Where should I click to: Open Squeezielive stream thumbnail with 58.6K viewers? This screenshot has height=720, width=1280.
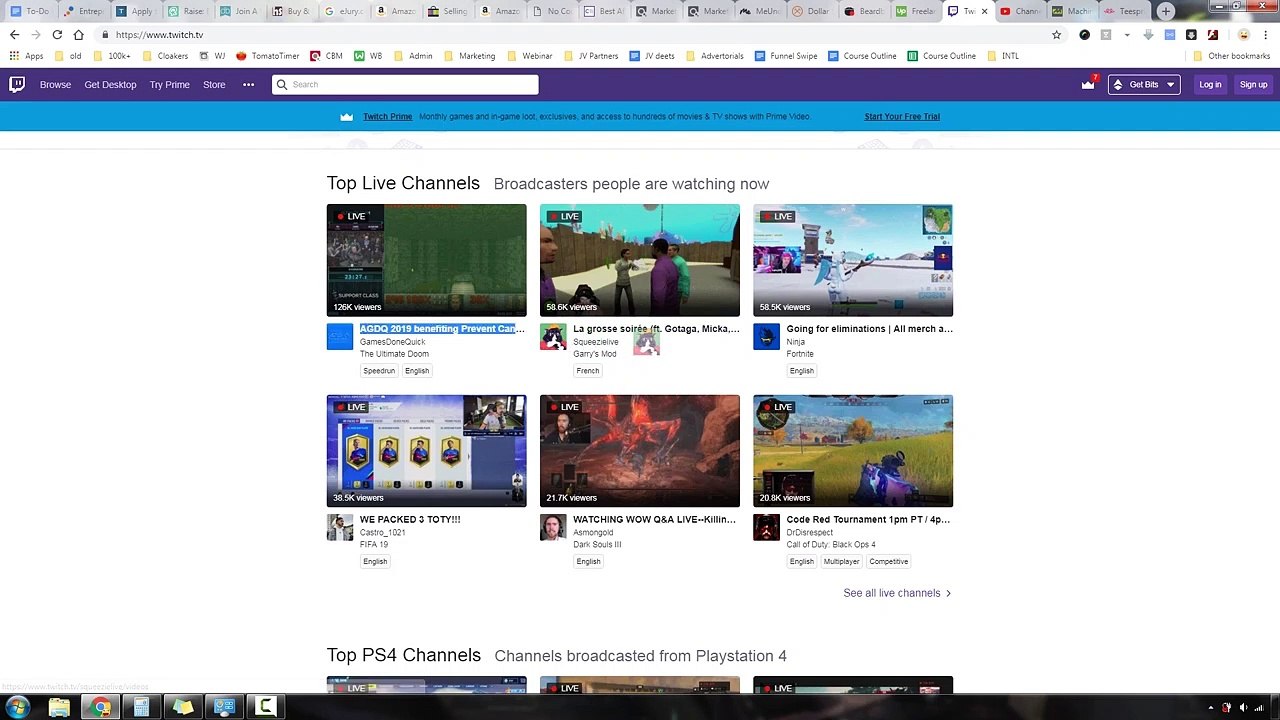640,260
